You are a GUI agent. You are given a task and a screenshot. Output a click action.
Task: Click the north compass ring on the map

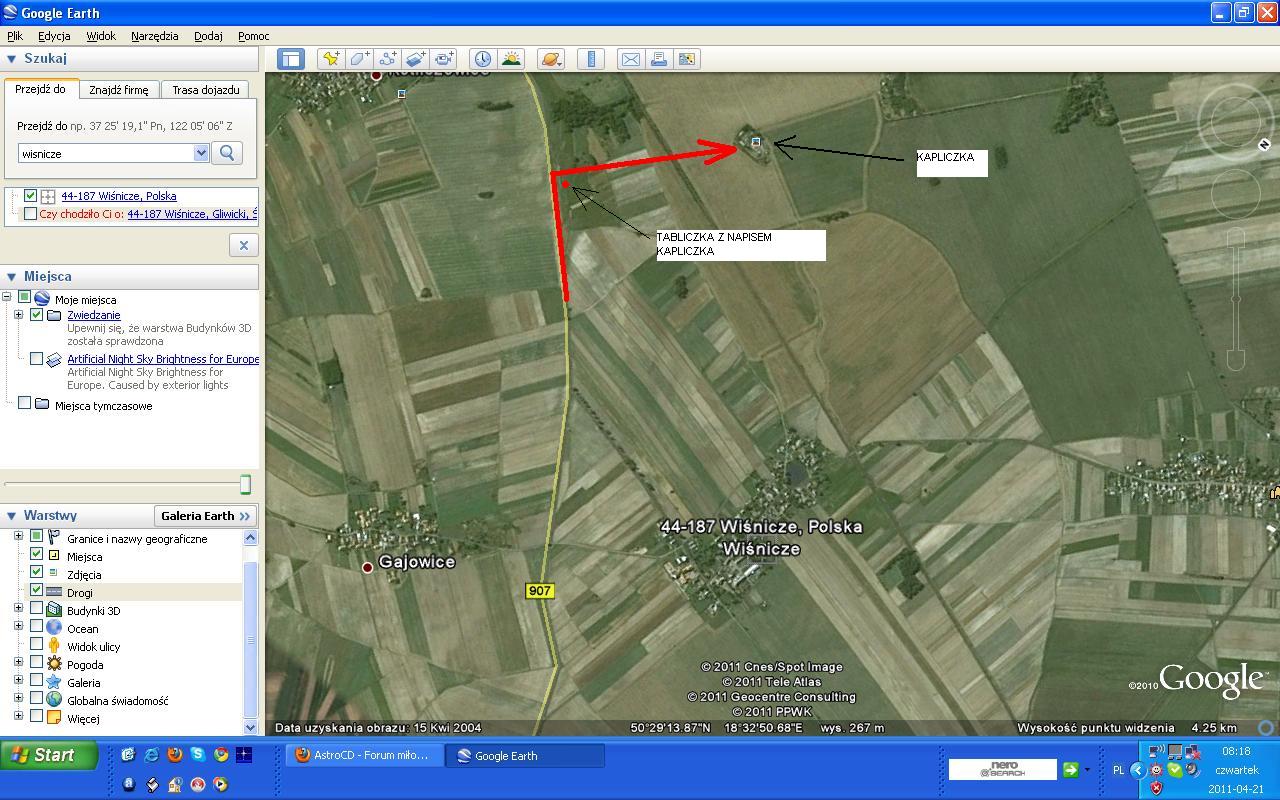pyautogui.click(x=1236, y=122)
